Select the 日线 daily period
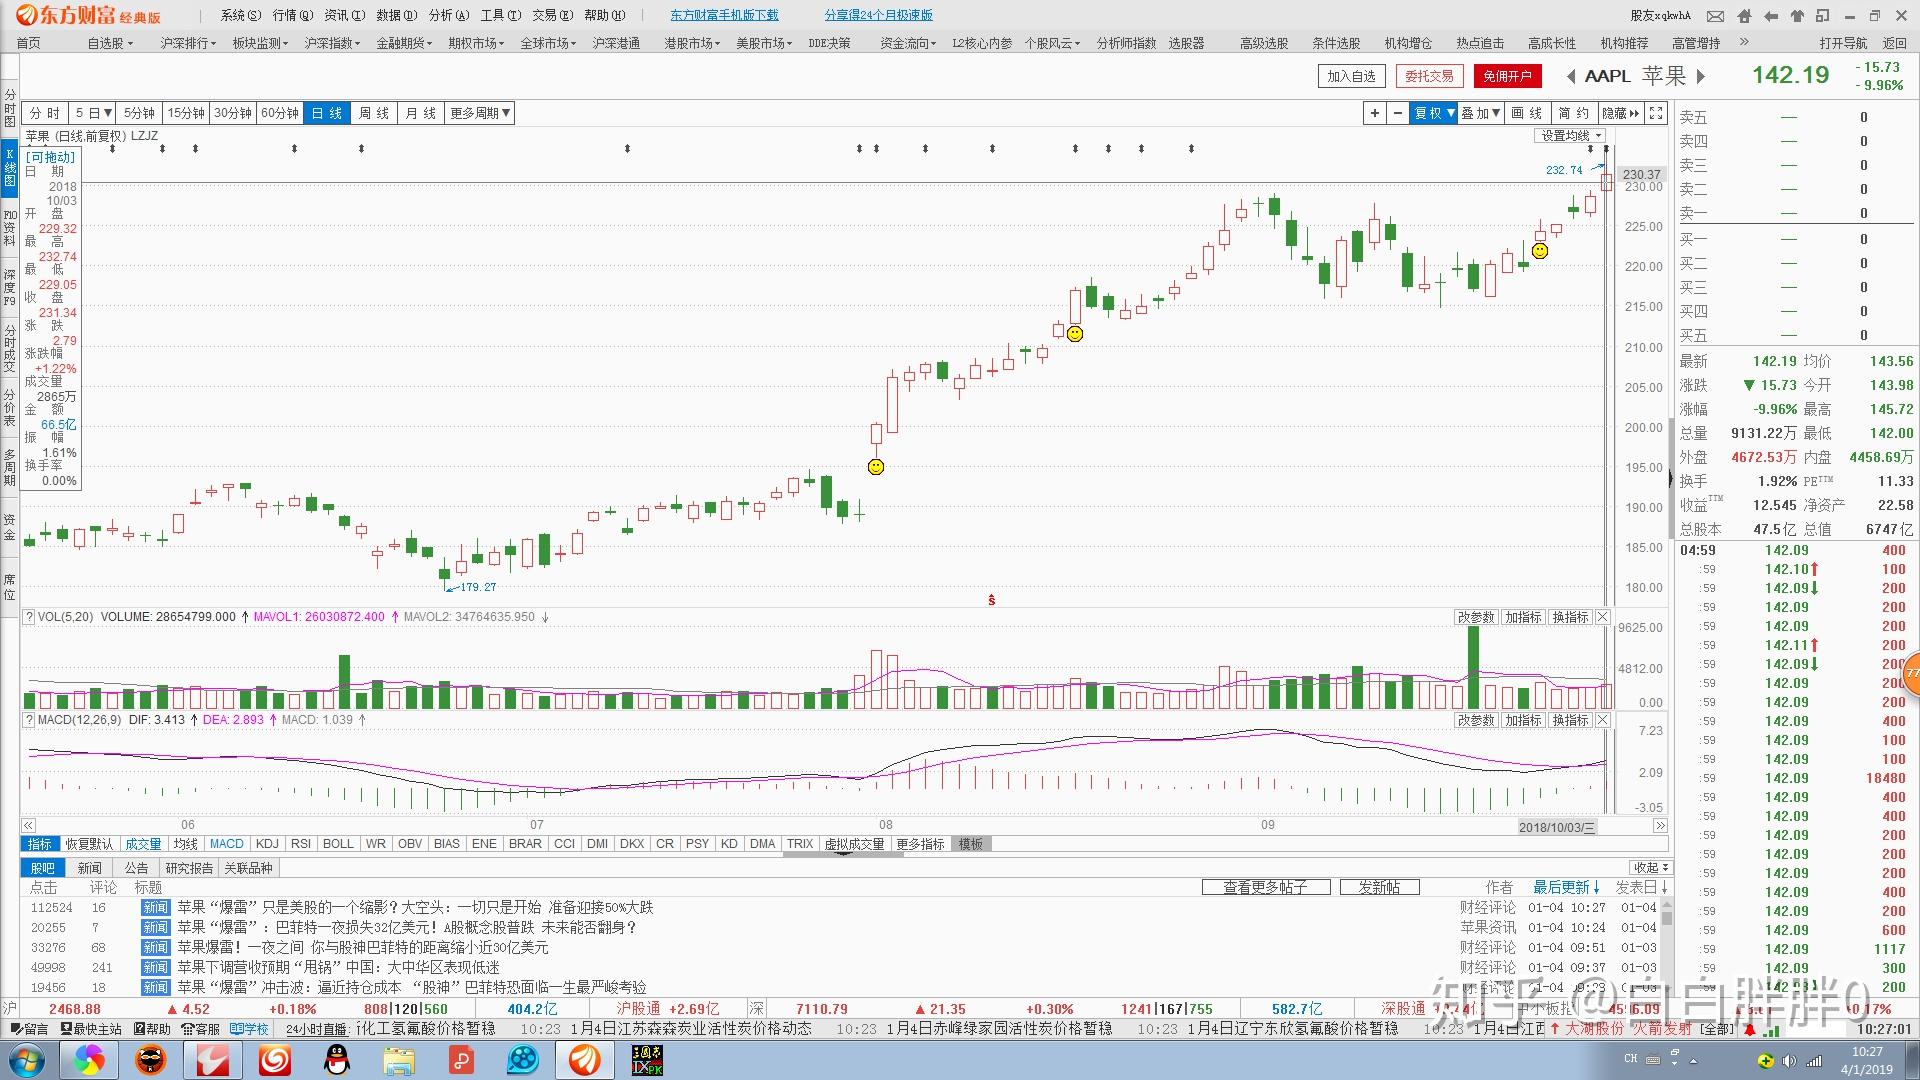 click(327, 113)
